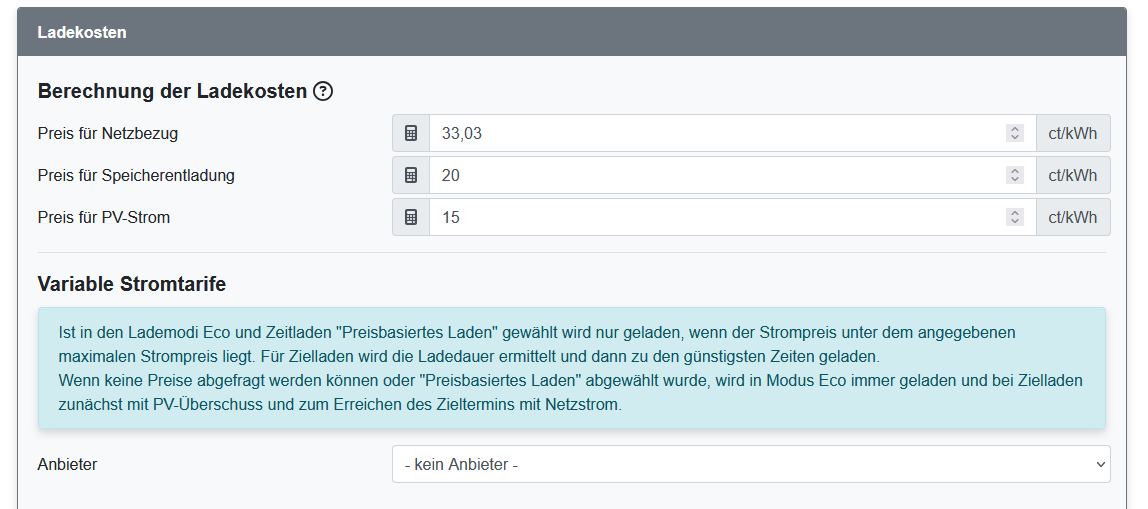Click the Preis für Netzbezug label
The height and width of the screenshot is (509, 1148).
coord(108,133)
